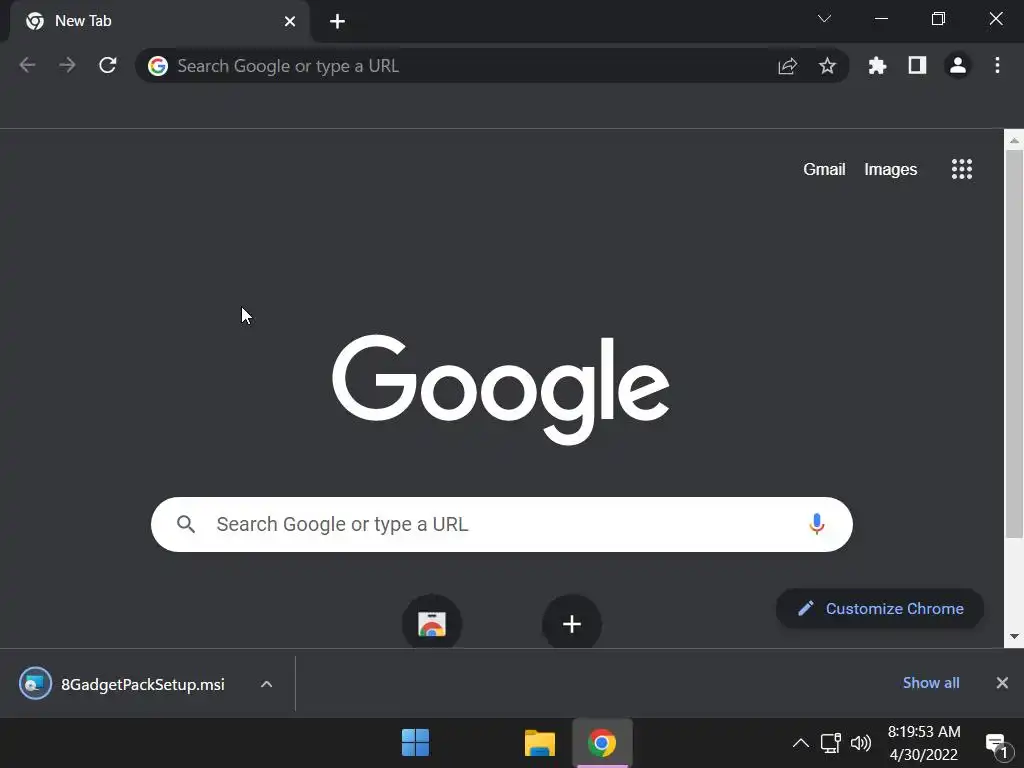This screenshot has width=1024, height=768.
Task: Show hidden system tray icons
Action: [x=801, y=743]
